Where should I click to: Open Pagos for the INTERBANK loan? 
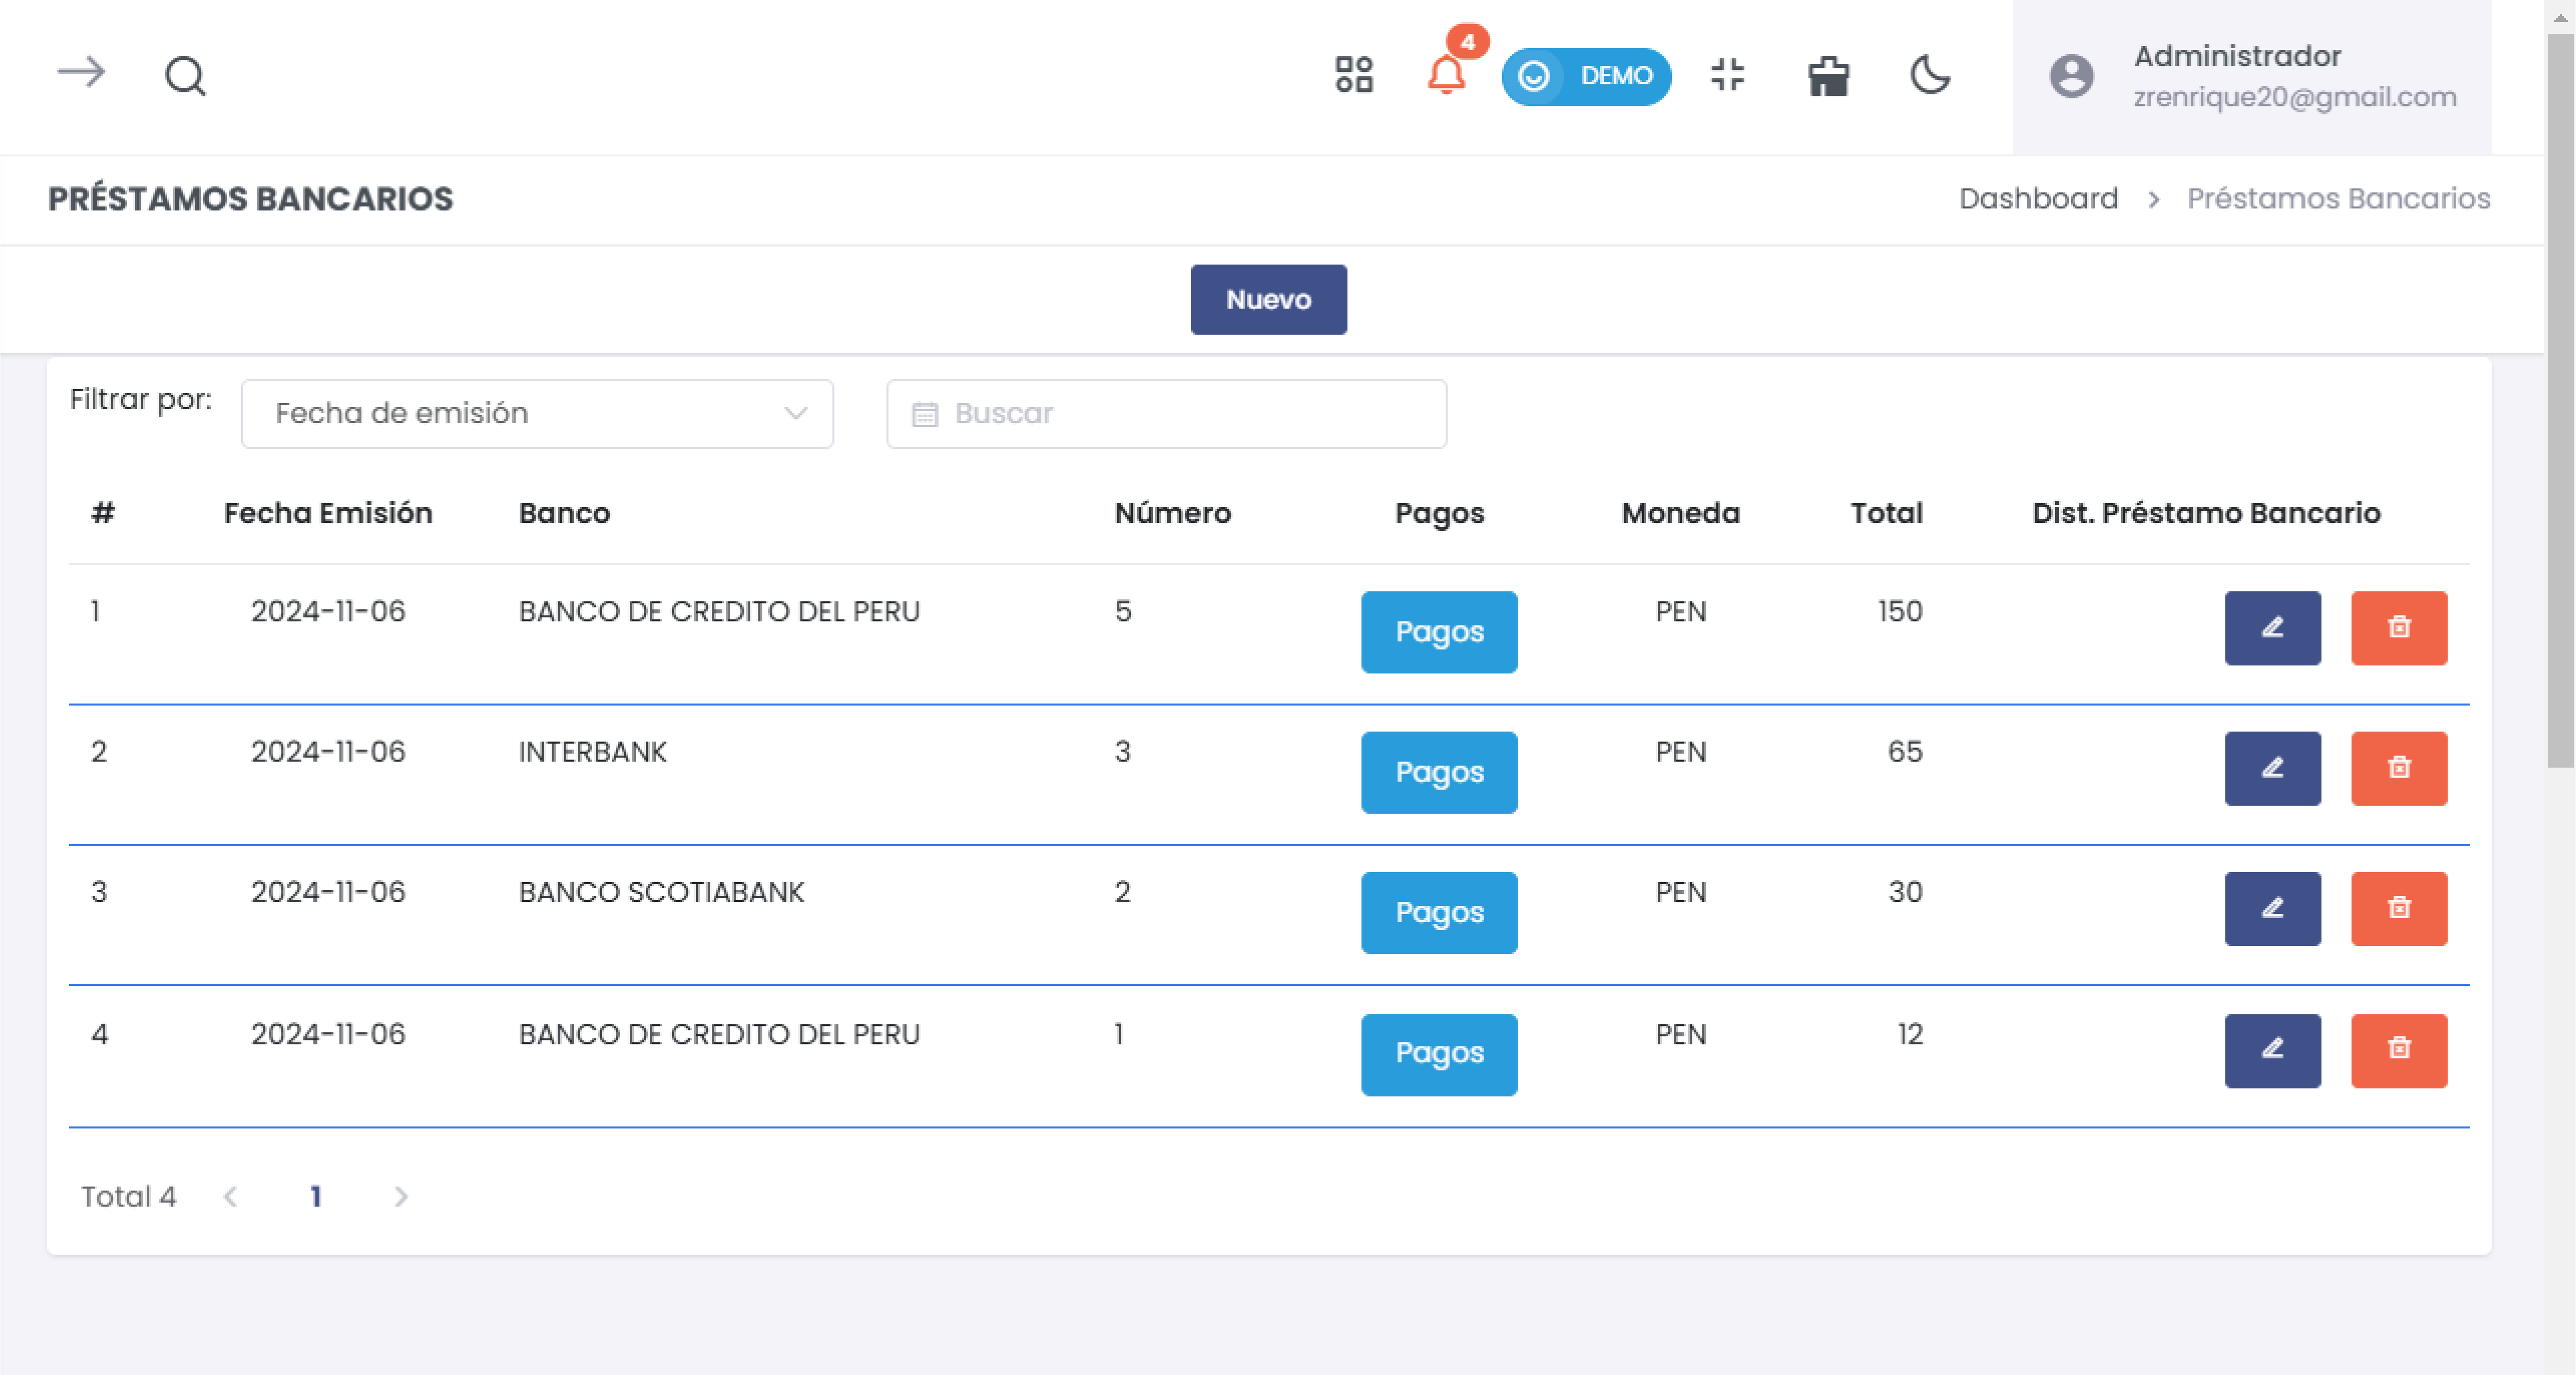point(1438,772)
